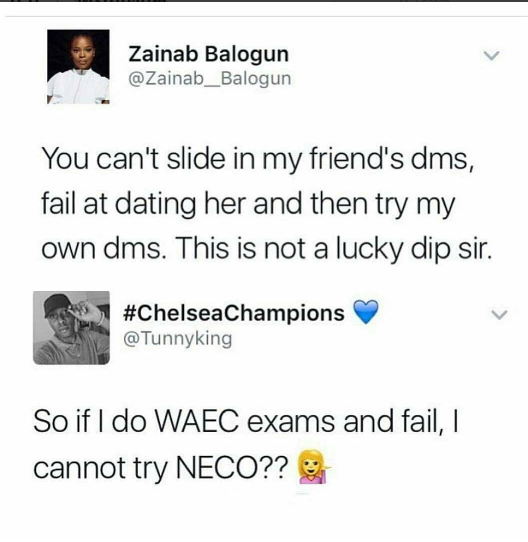This screenshot has width=528, height=542.
Task: Expand the options chevron on Zainab's tweet
Action: click(x=491, y=56)
